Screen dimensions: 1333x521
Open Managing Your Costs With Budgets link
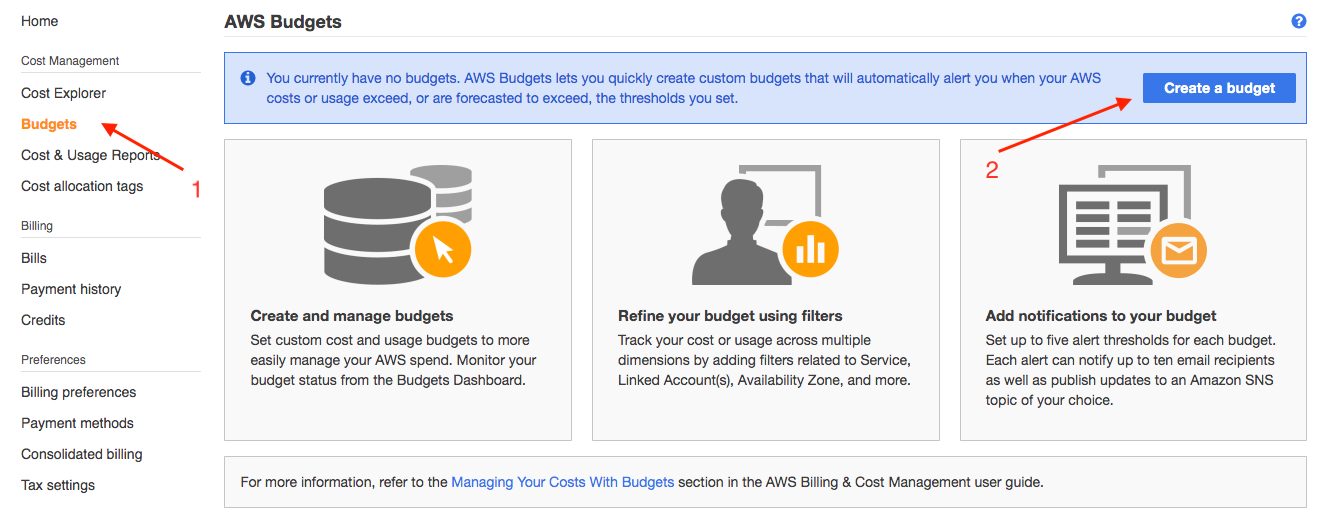click(x=562, y=482)
